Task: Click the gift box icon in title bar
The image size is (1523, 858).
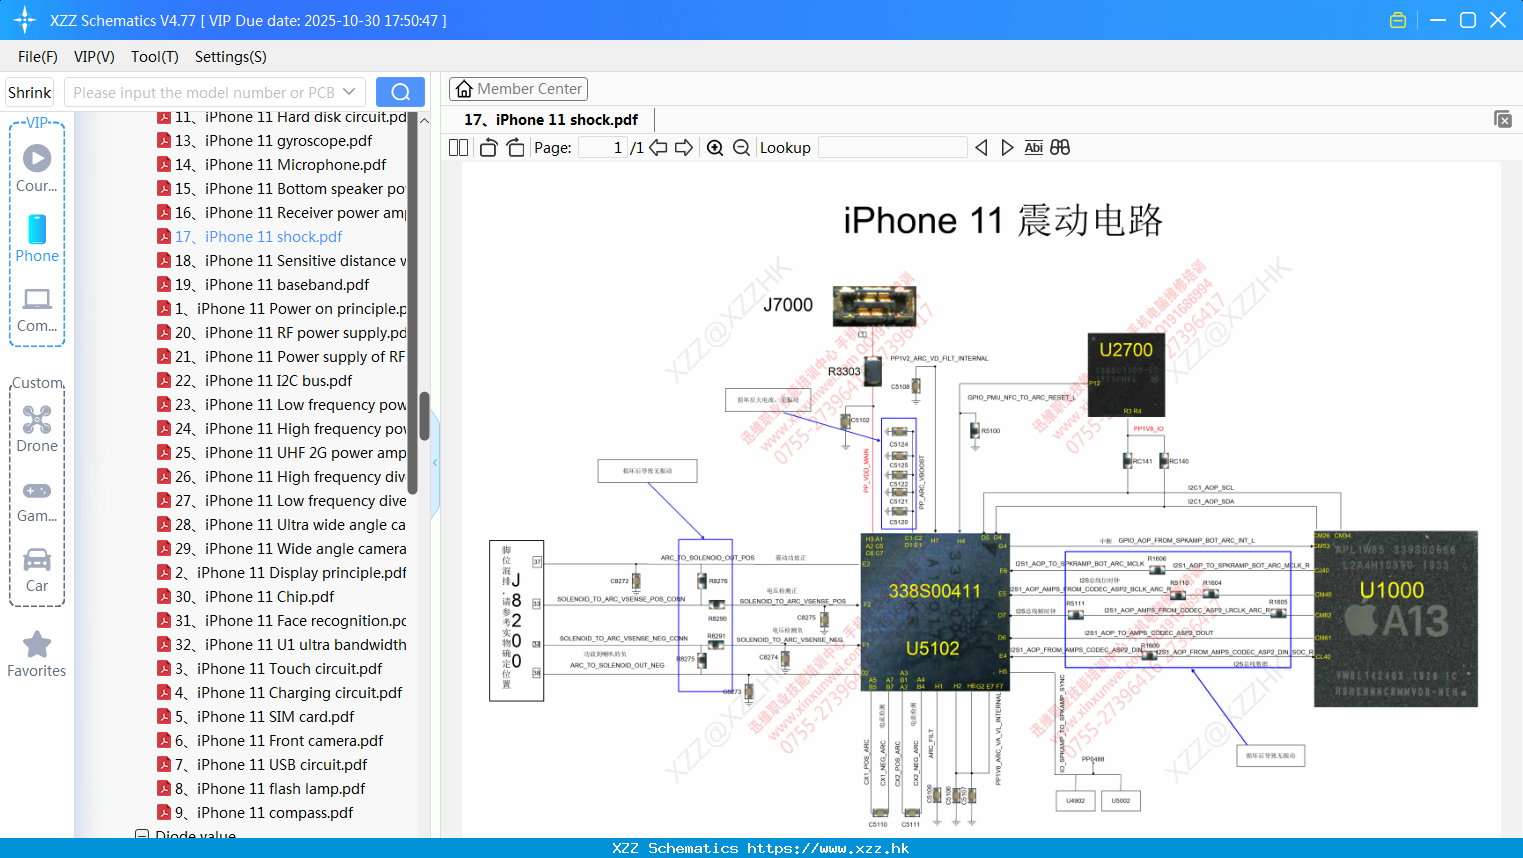Action: 1398,20
